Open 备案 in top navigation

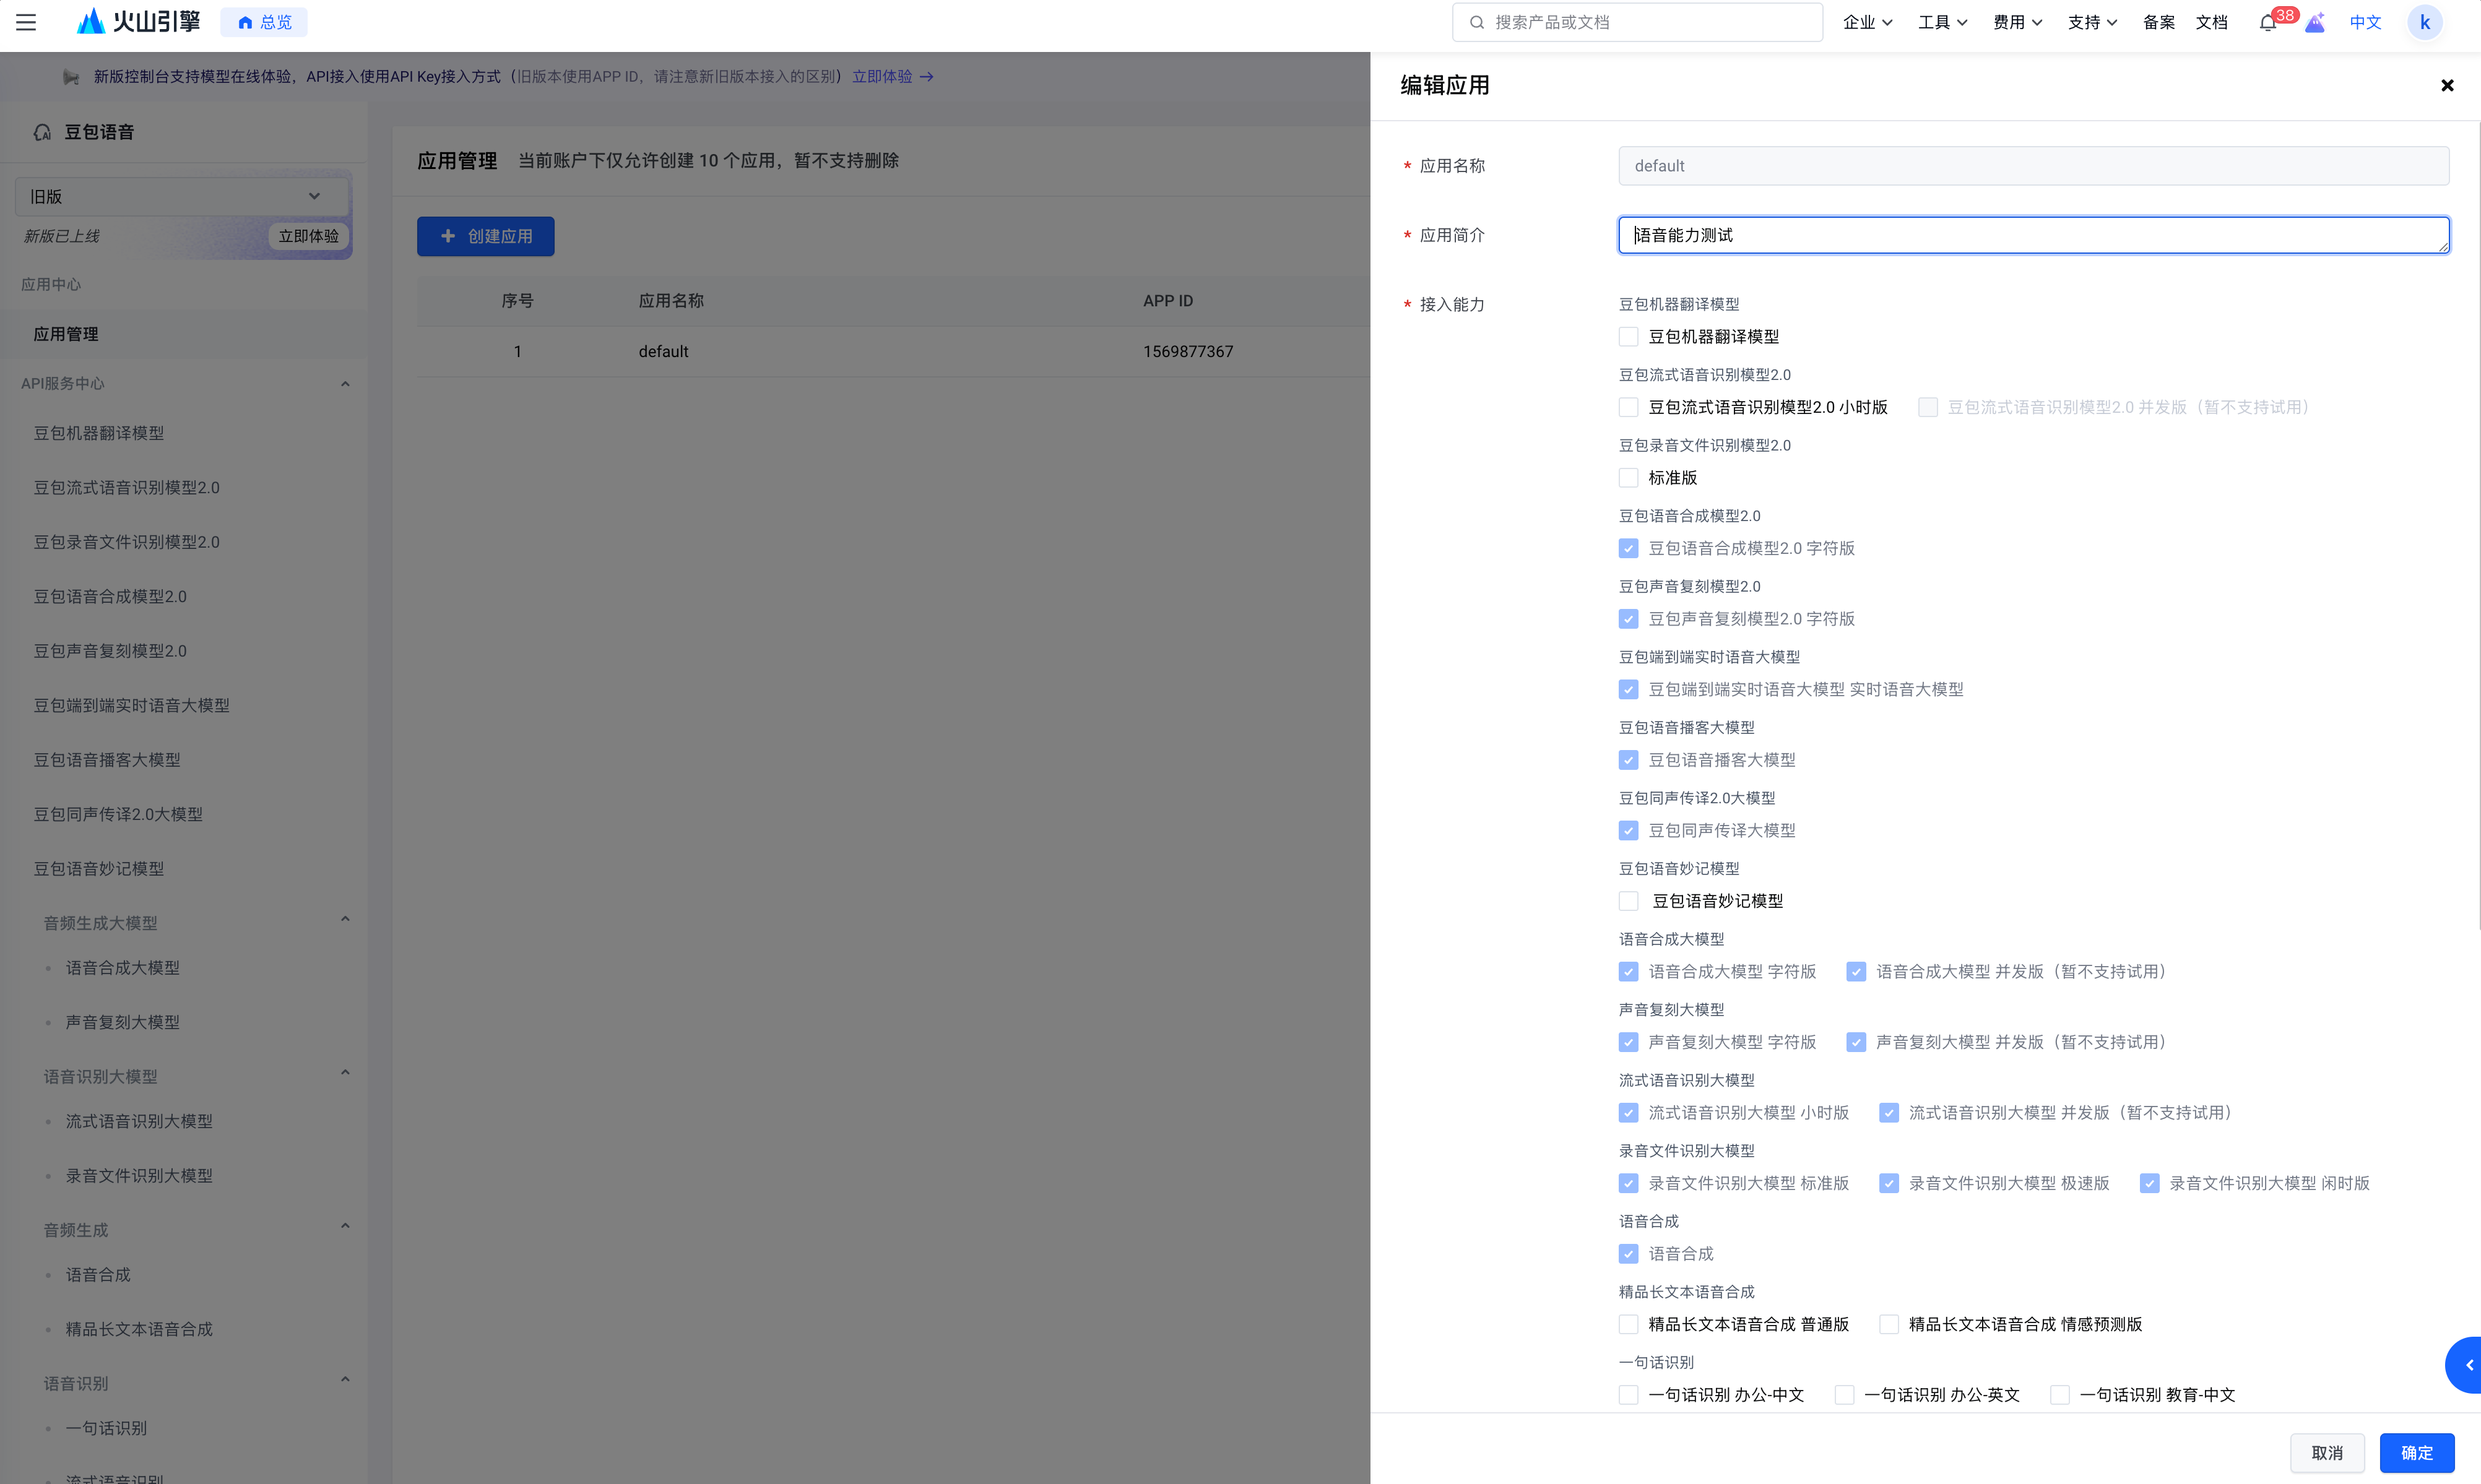click(2158, 22)
